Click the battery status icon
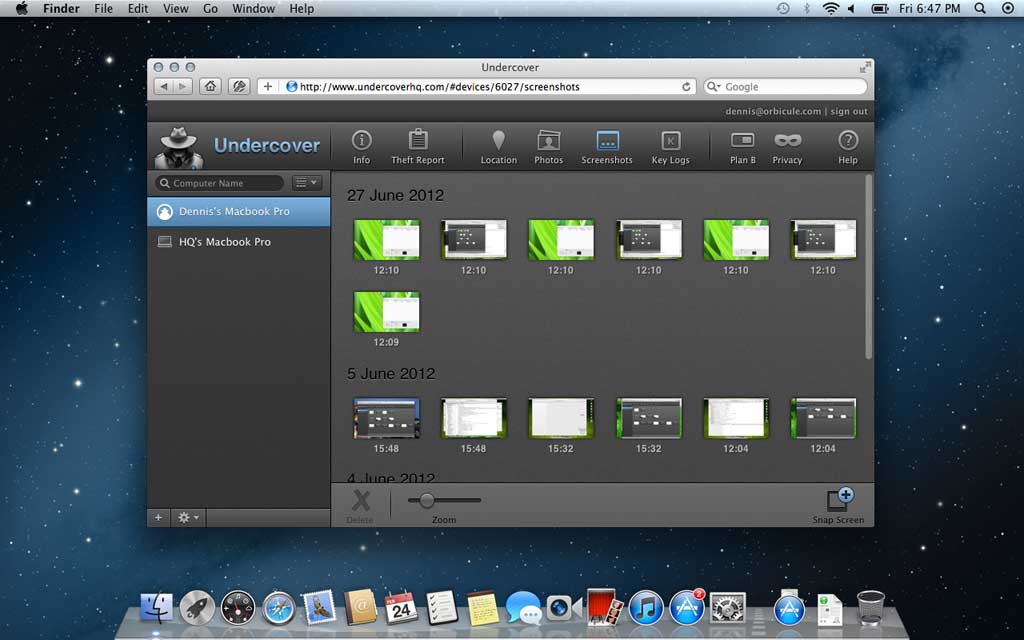1024x640 pixels. pos(880,8)
